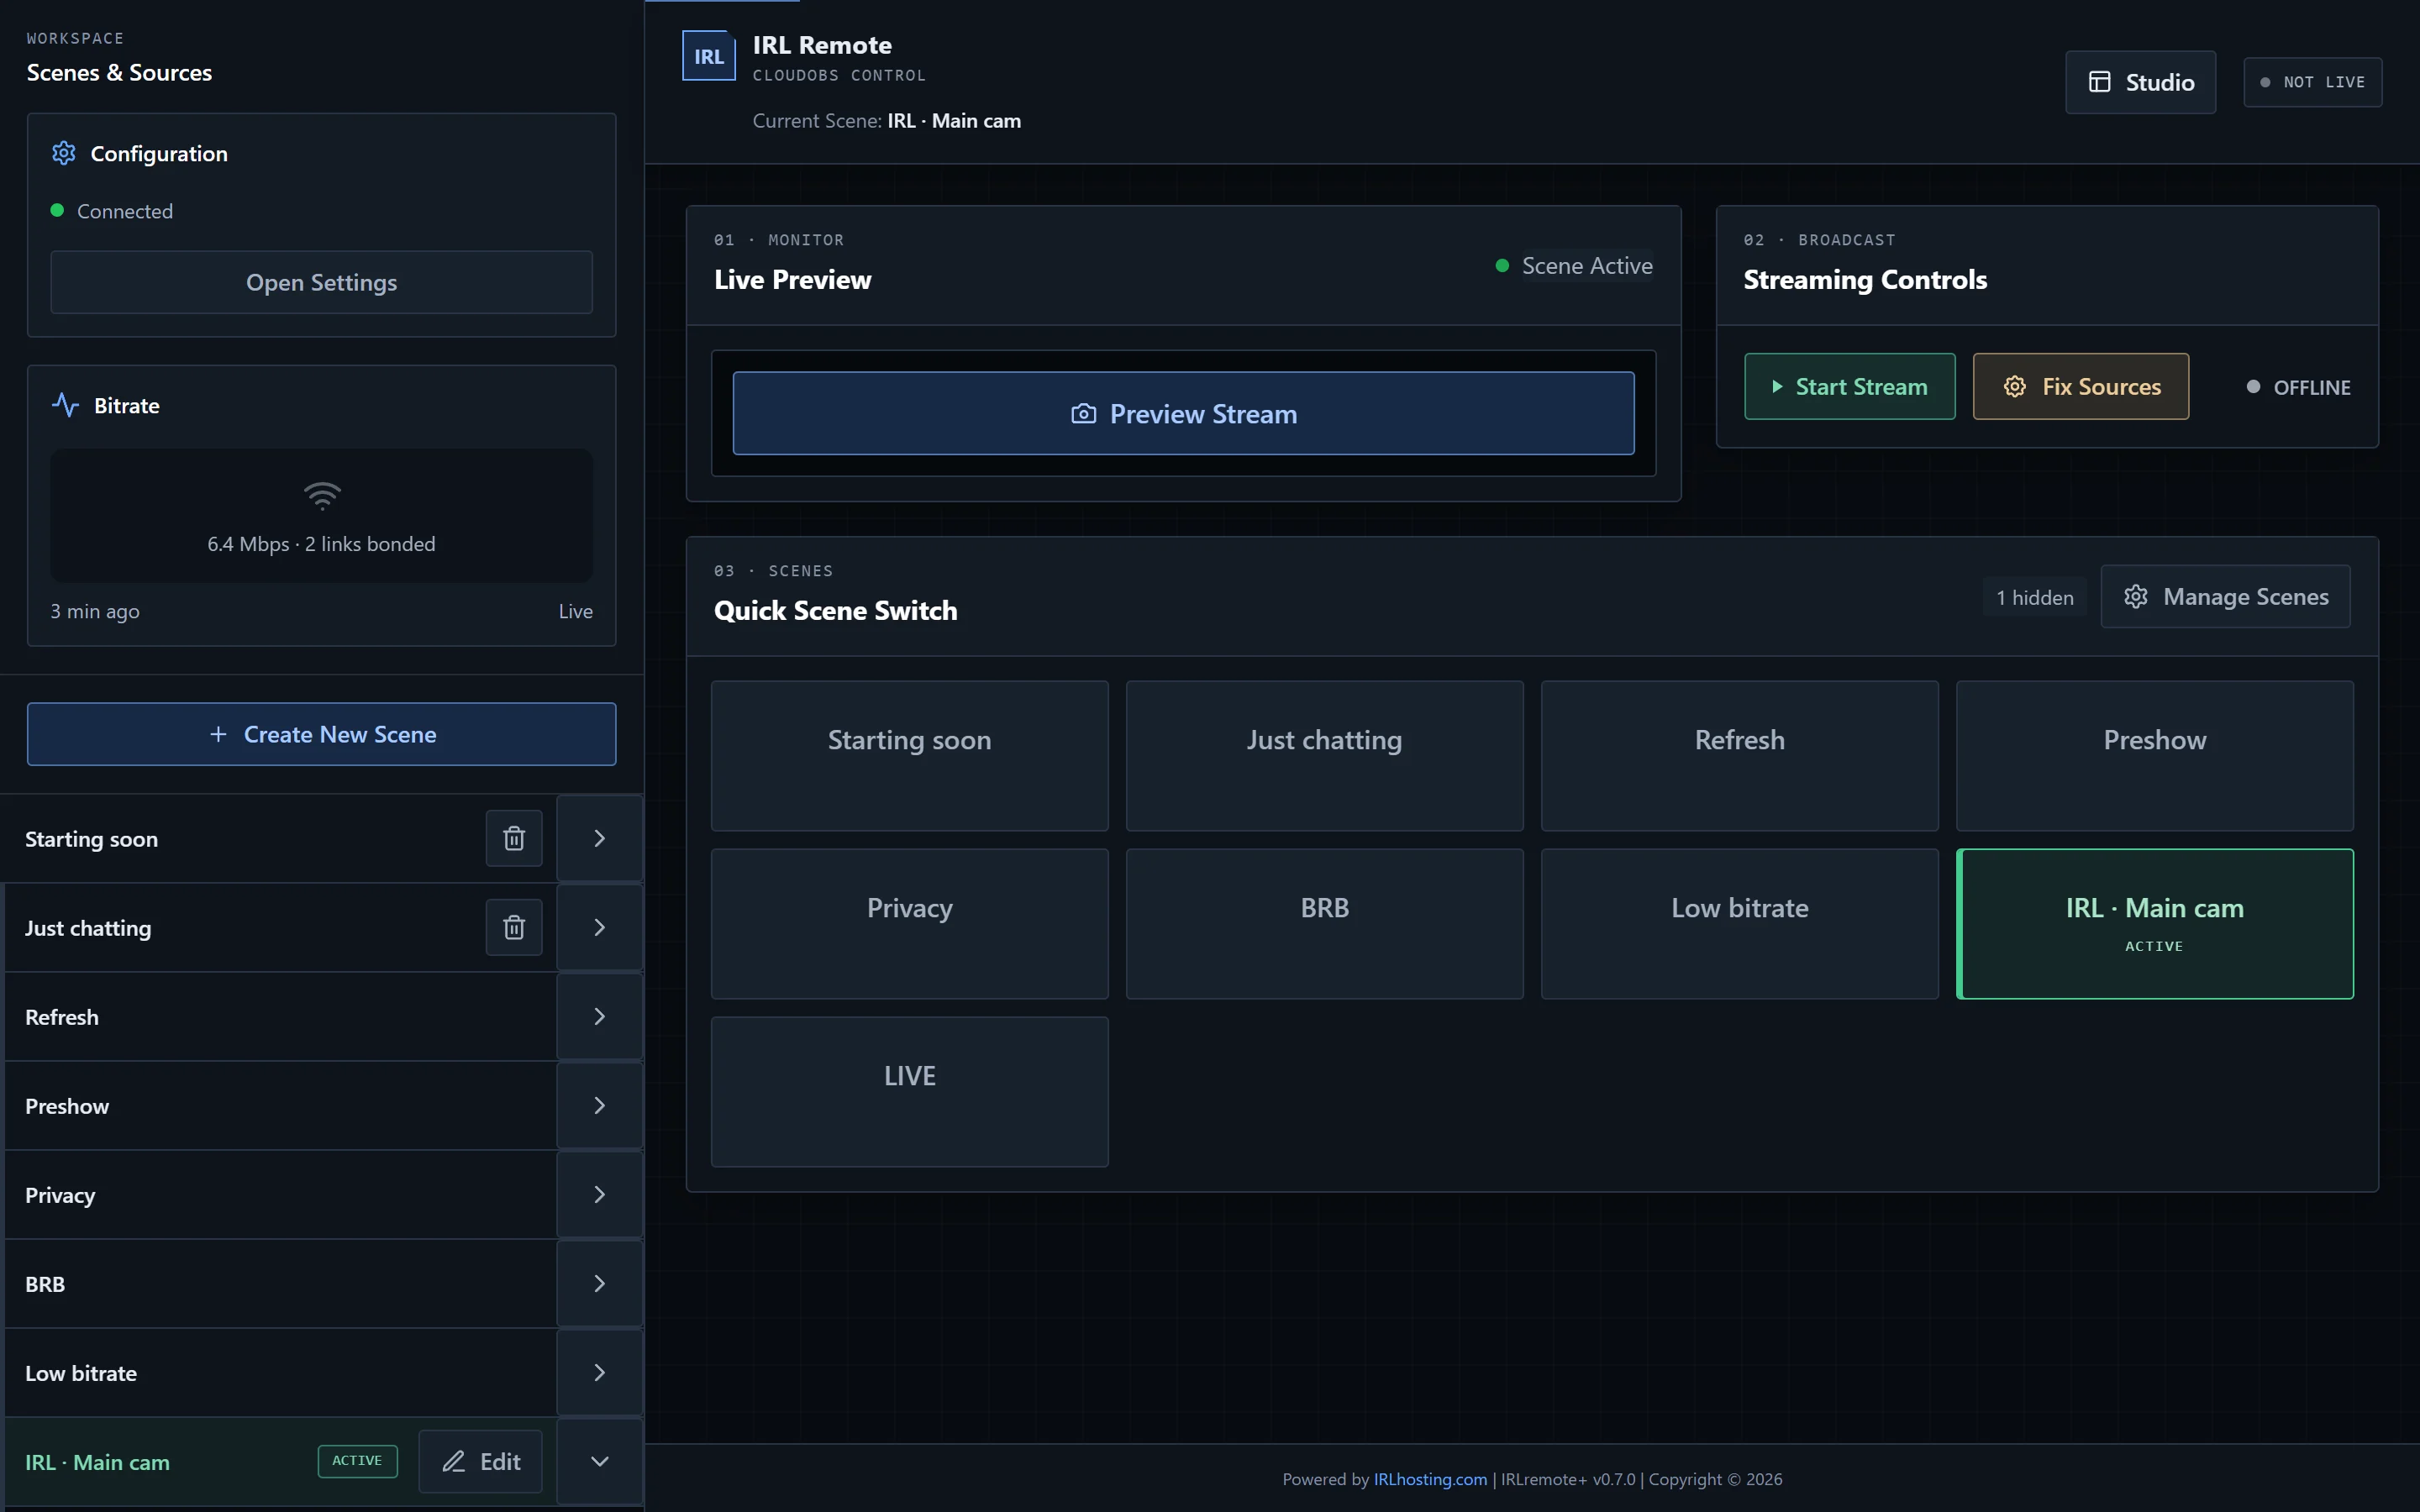2420x1512 pixels.
Task: Open Settings in Configuration panel
Action: (x=321, y=282)
